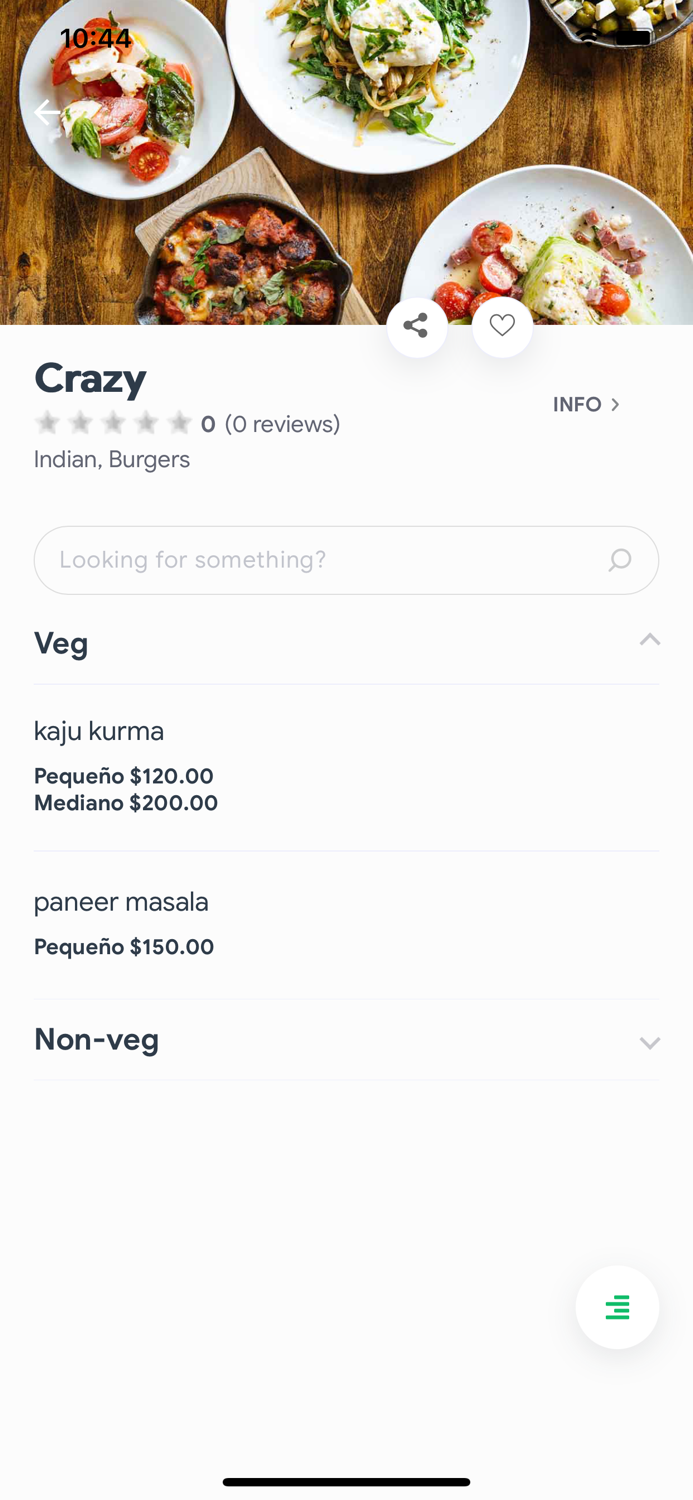Open the Veg section header

pyautogui.click(x=61, y=643)
